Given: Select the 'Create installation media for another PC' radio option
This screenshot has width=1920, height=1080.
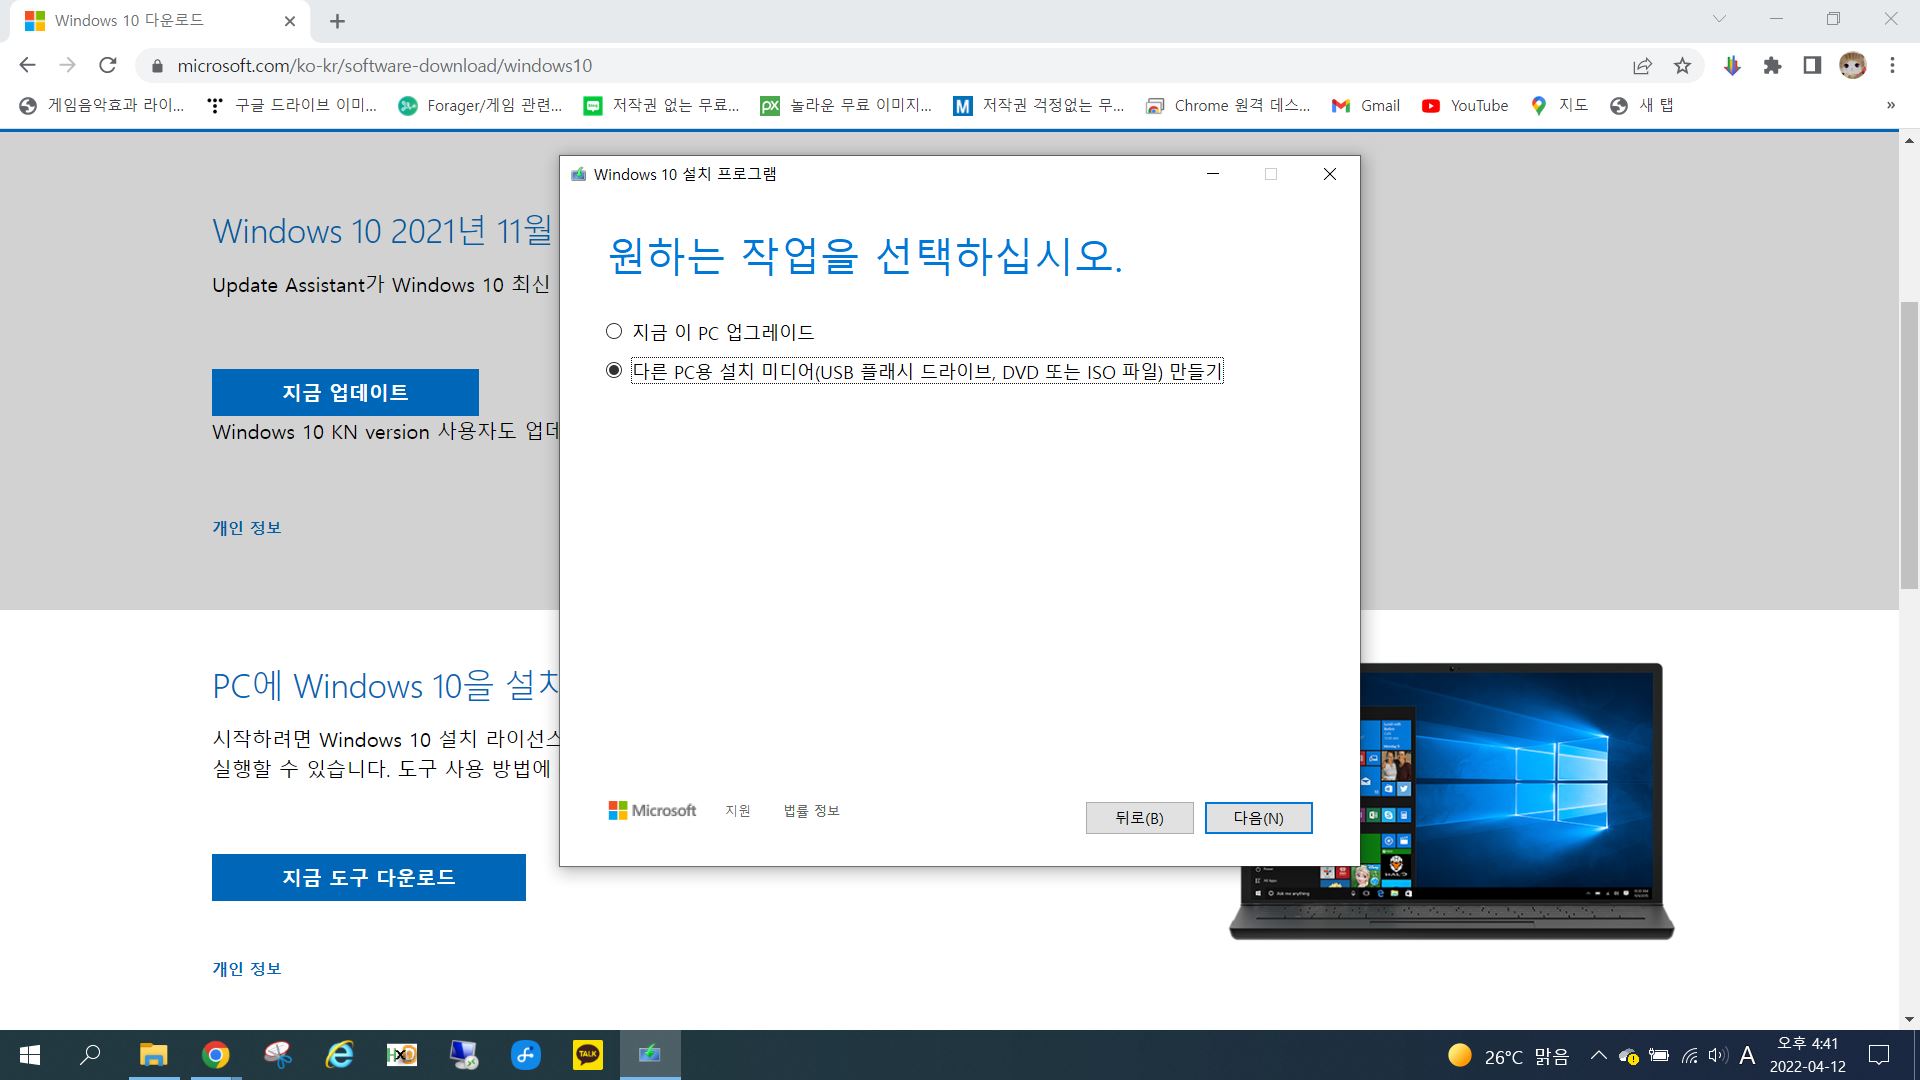Looking at the screenshot, I should click(x=614, y=371).
